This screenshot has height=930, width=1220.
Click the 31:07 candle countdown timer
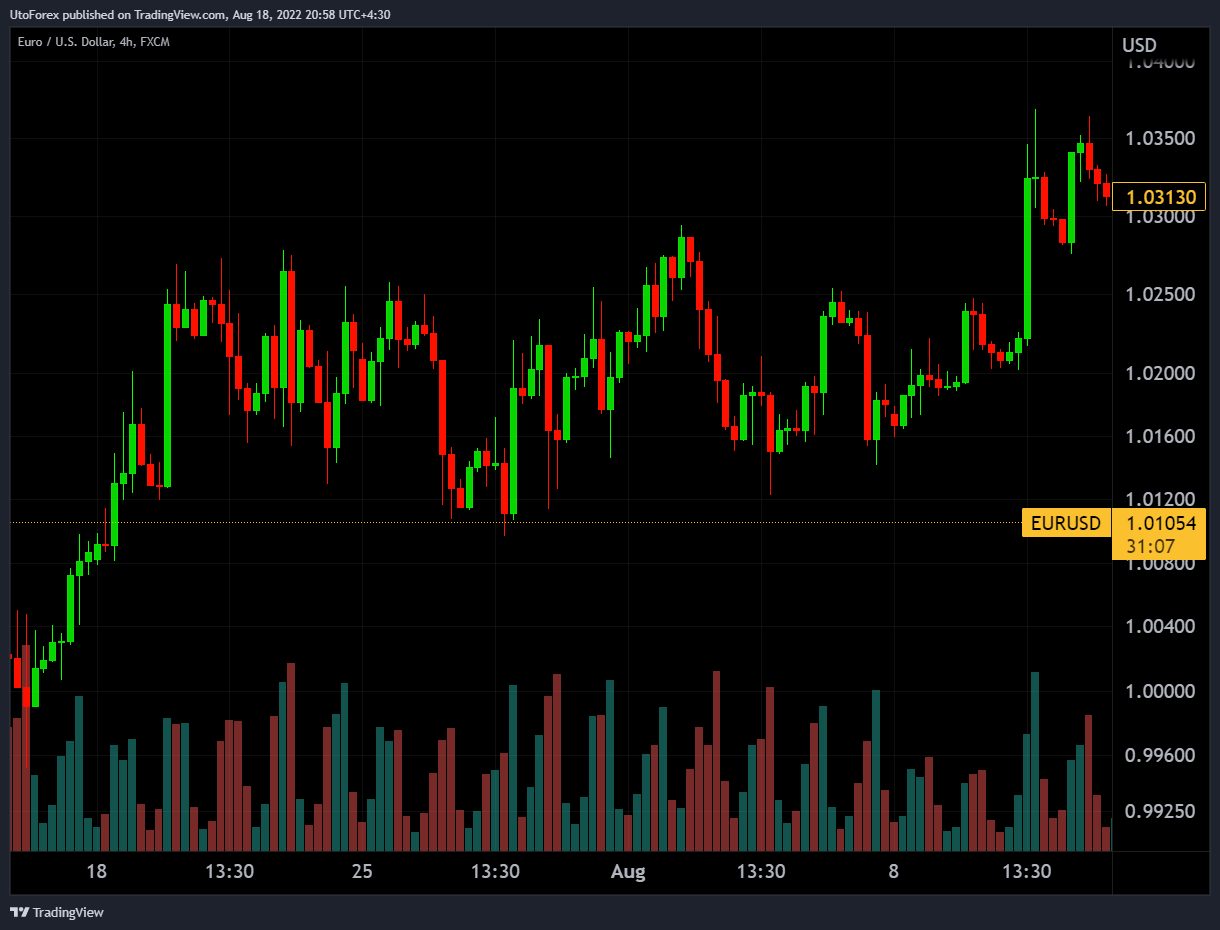tap(1150, 546)
